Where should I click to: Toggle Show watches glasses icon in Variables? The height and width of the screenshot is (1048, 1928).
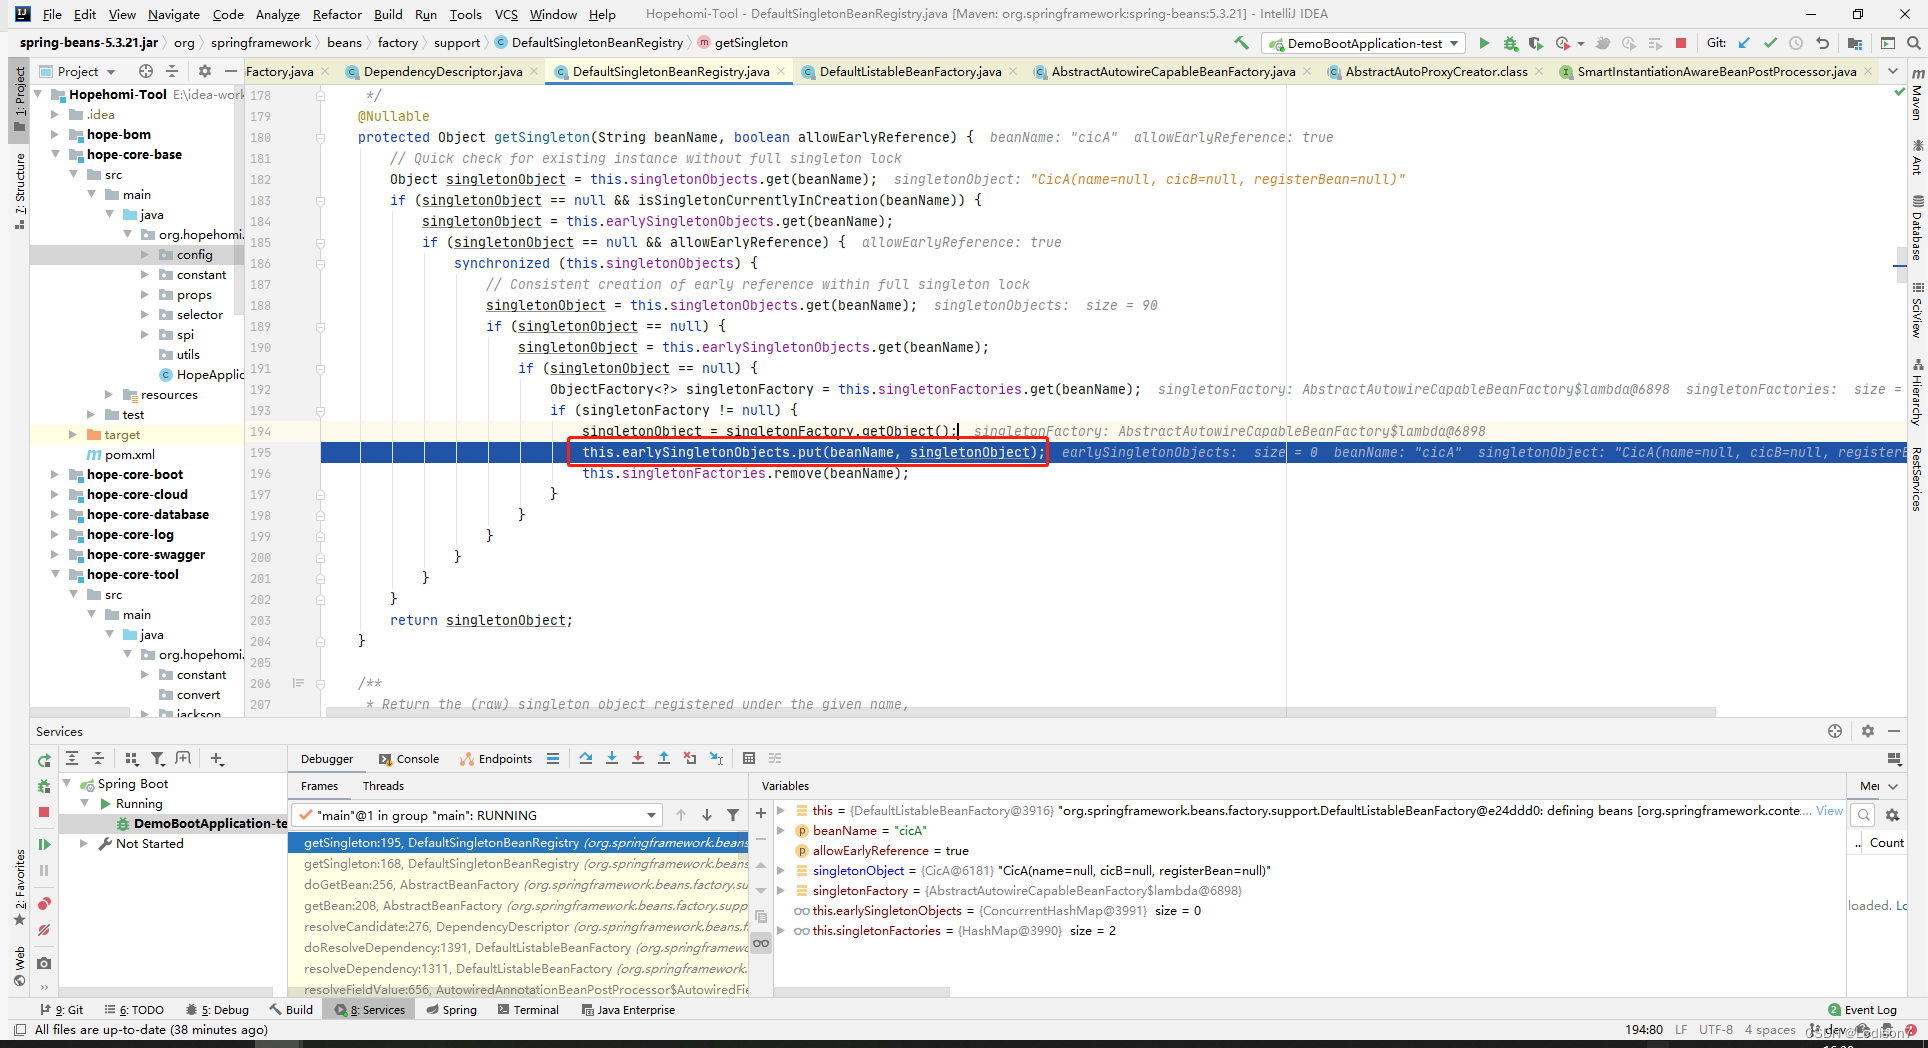click(x=761, y=943)
